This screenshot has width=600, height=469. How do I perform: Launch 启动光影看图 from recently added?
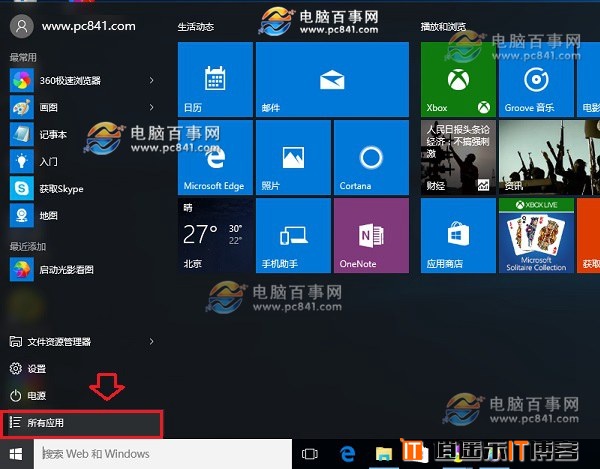[x=22, y=269]
